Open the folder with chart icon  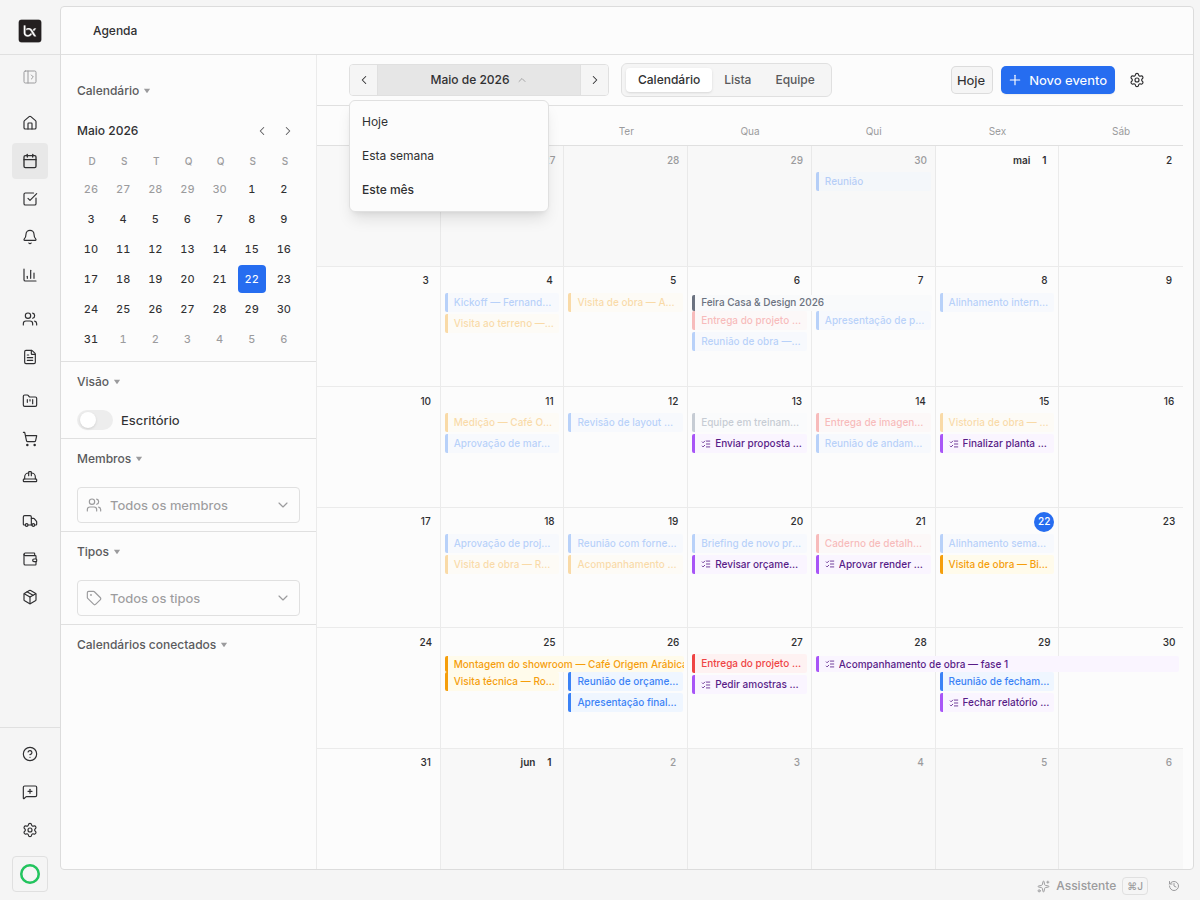point(30,401)
